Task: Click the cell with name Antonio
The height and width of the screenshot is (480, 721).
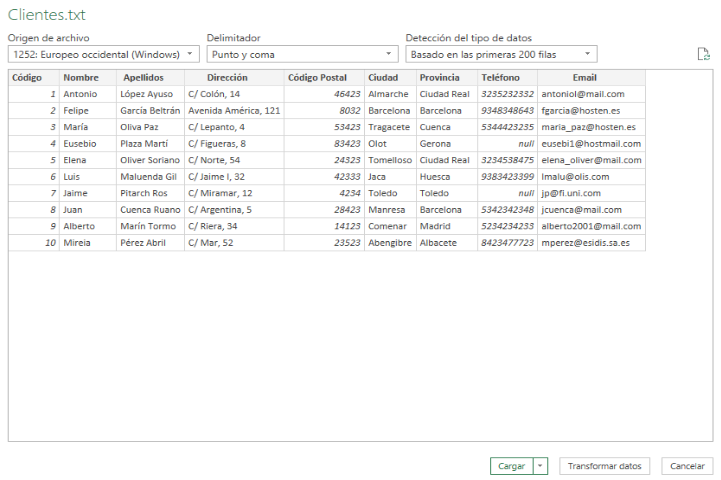Action: (88, 94)
